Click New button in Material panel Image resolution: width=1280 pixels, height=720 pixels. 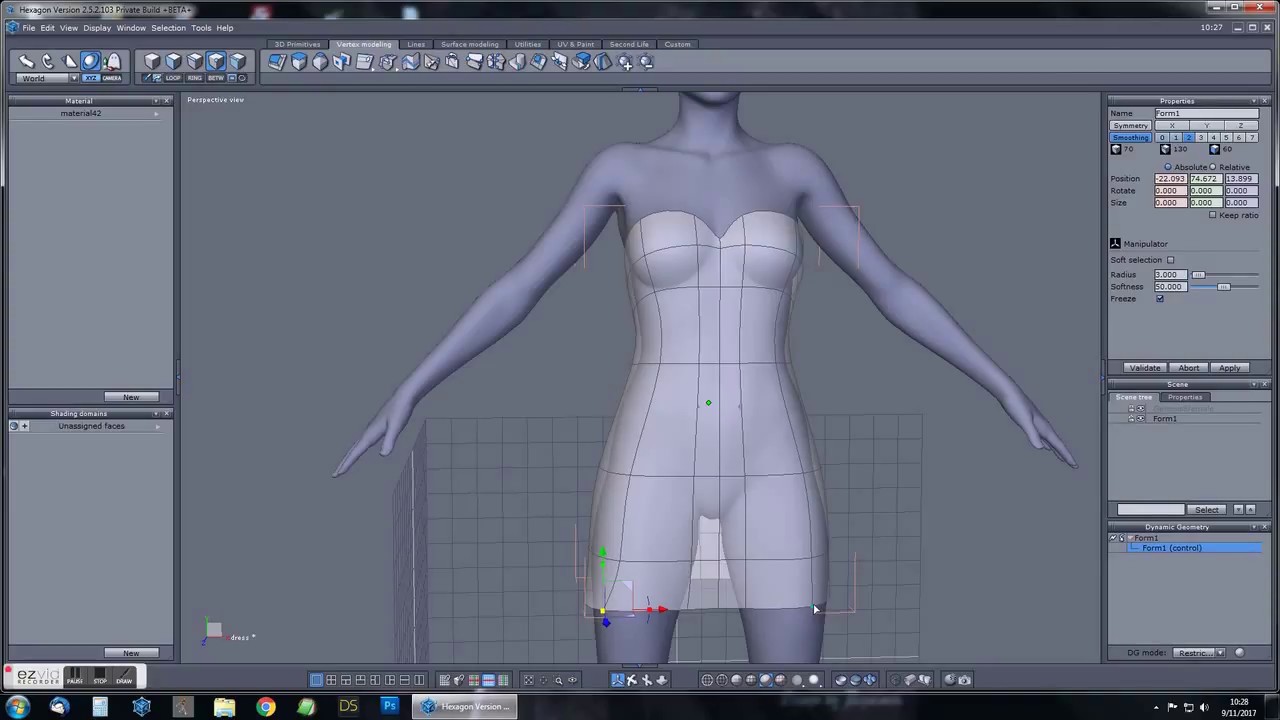[x=131, y=397]
